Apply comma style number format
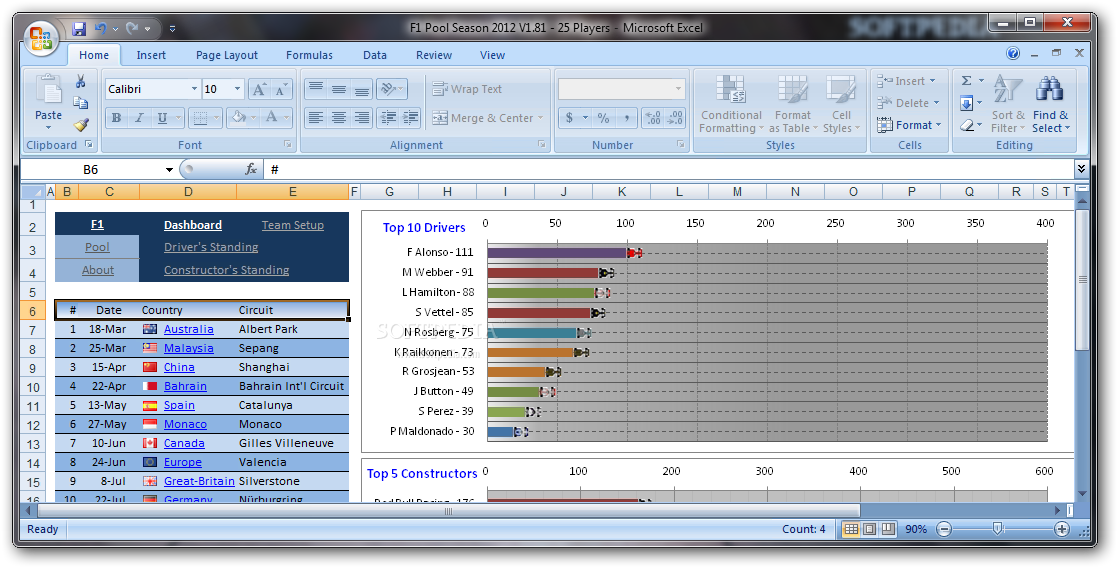Screen dimensions: 1118x568 click(626, 118)
